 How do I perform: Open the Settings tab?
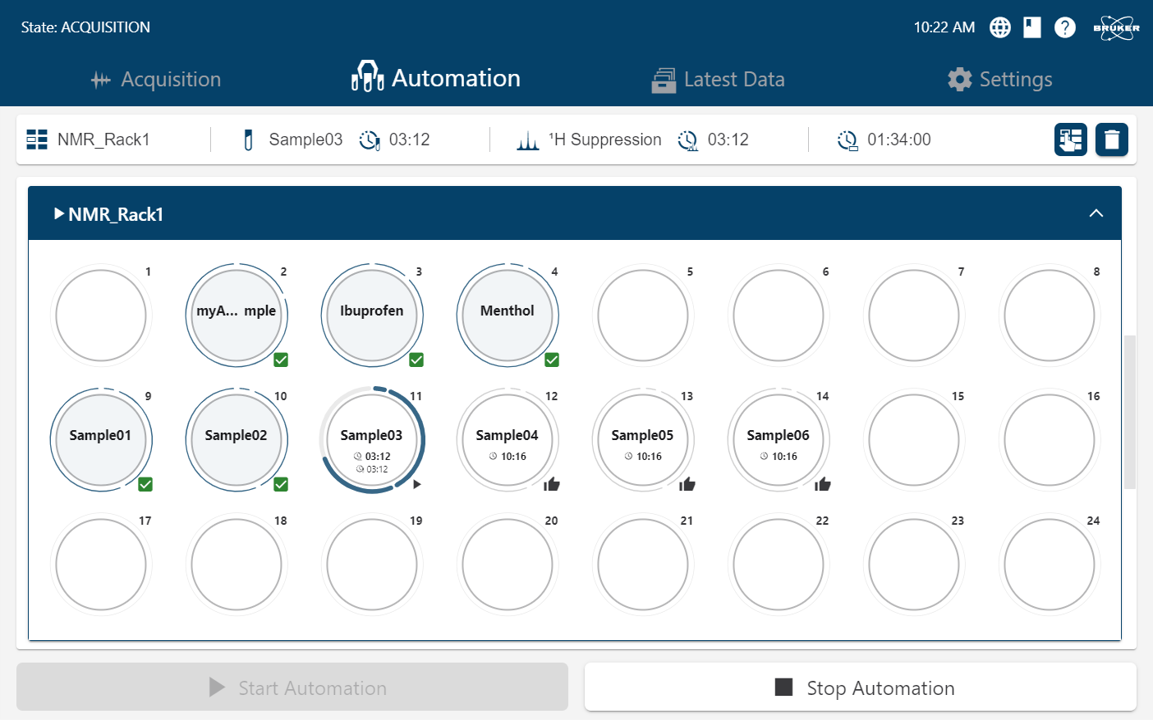click(x=999, y=79)
